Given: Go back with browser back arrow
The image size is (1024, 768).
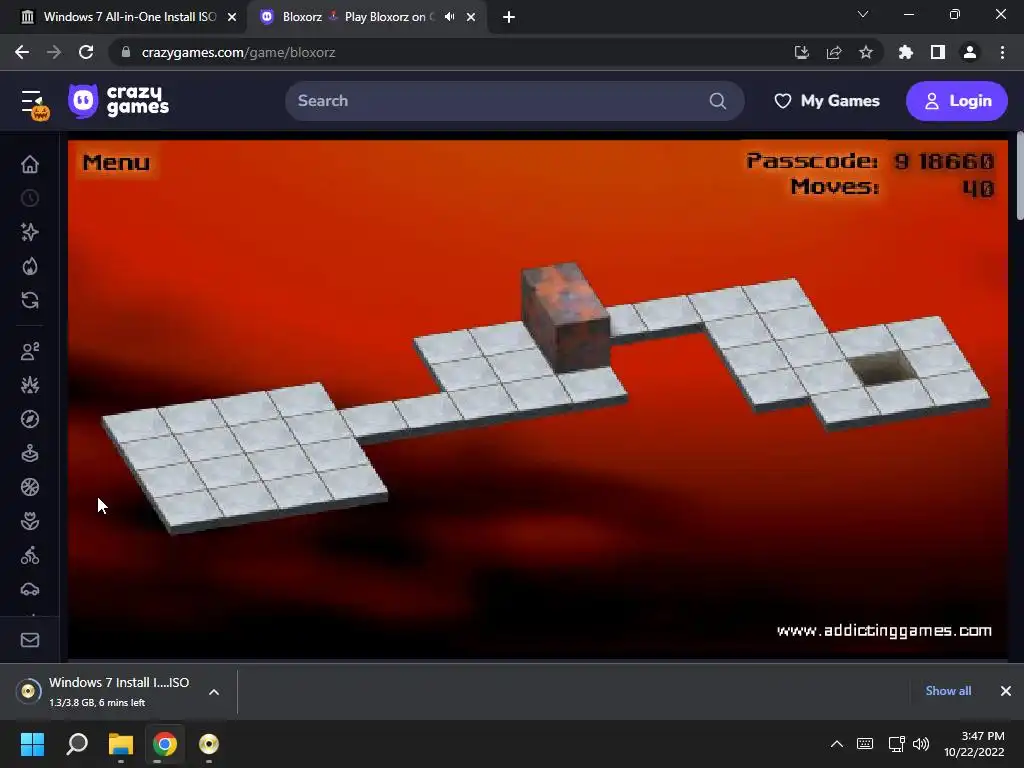Looking at the screenshot, I should click(22, 52).
